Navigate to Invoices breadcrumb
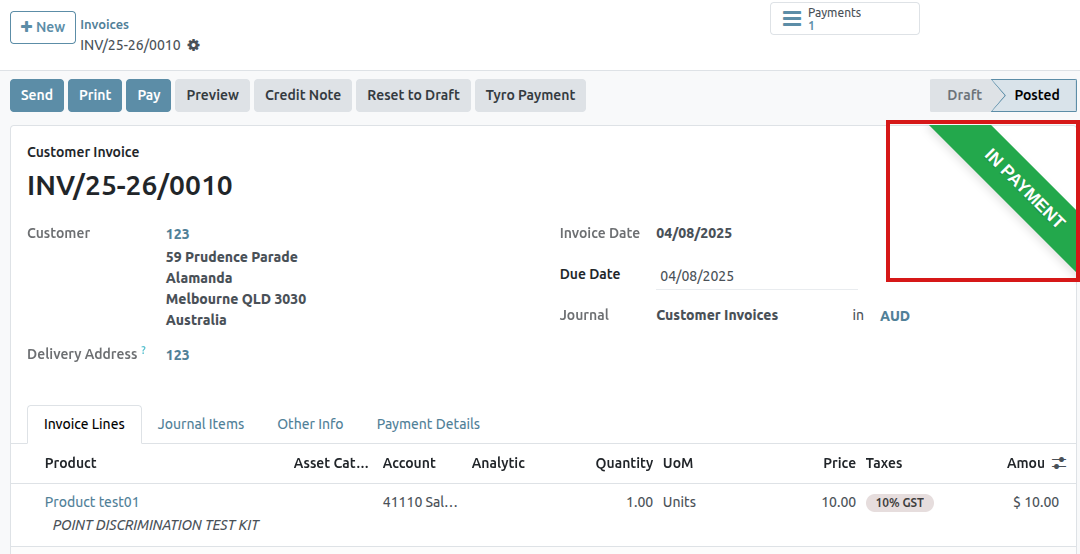The height and width of the screenshot is (554, 1080). point(104,24)
